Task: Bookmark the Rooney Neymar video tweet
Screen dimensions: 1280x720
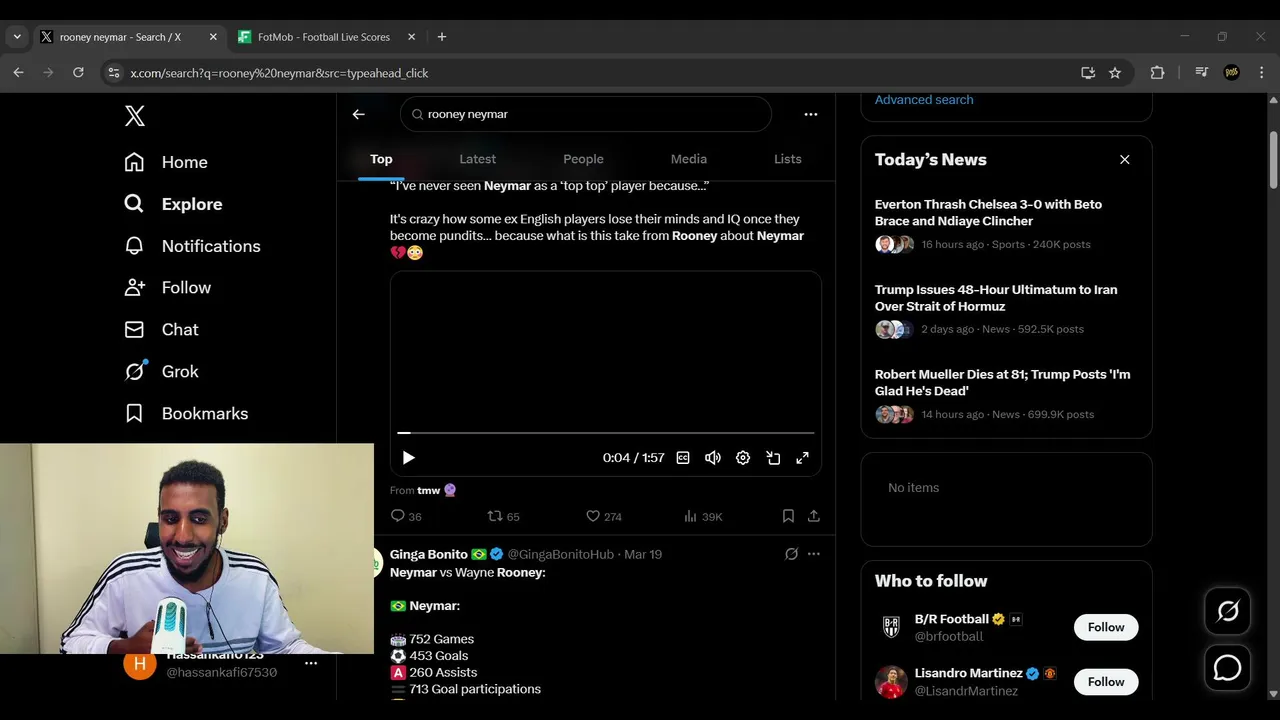Action: [788, 516]
